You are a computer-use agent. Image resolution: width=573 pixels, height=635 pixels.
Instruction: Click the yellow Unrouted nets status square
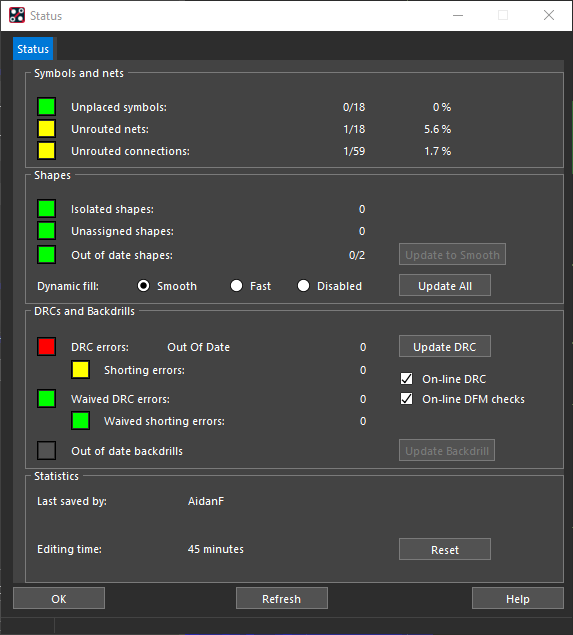tap(47, 129)
